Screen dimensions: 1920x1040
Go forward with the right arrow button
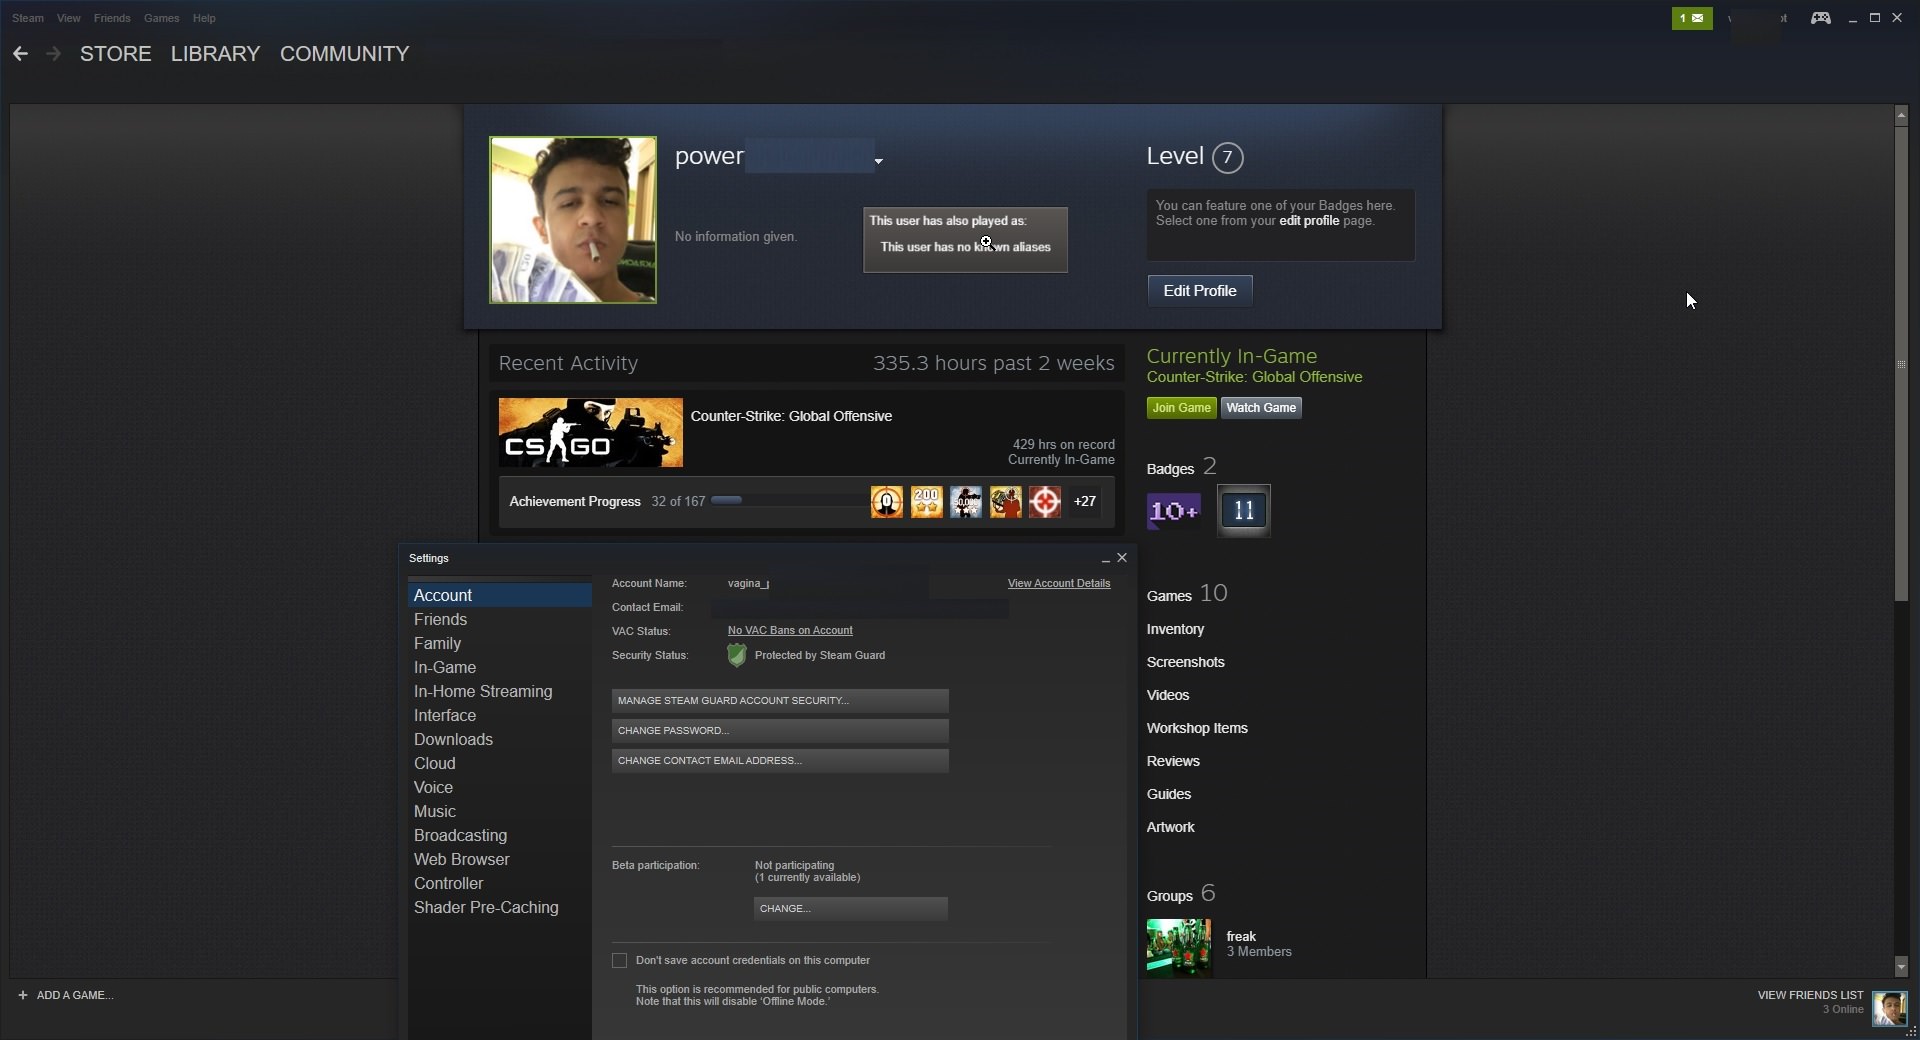coord(54,54)
